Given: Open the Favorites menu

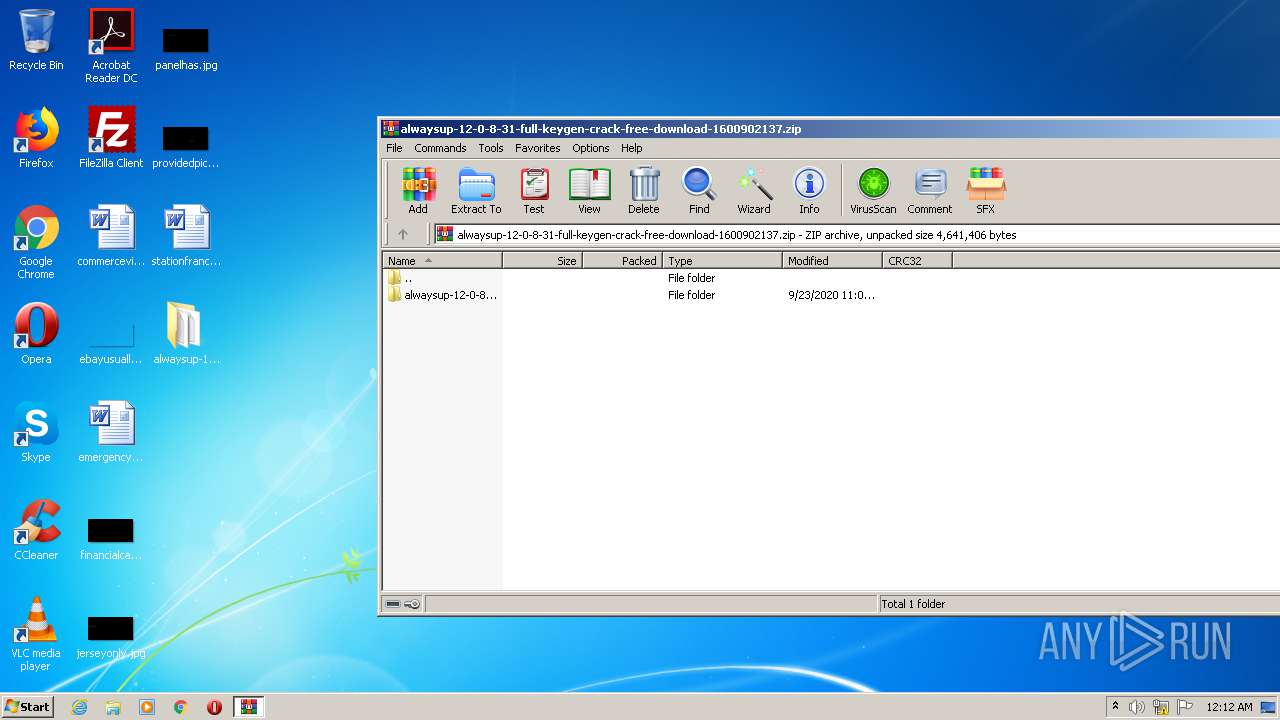Looking at the screenshot, I should [x=538, y=148].
